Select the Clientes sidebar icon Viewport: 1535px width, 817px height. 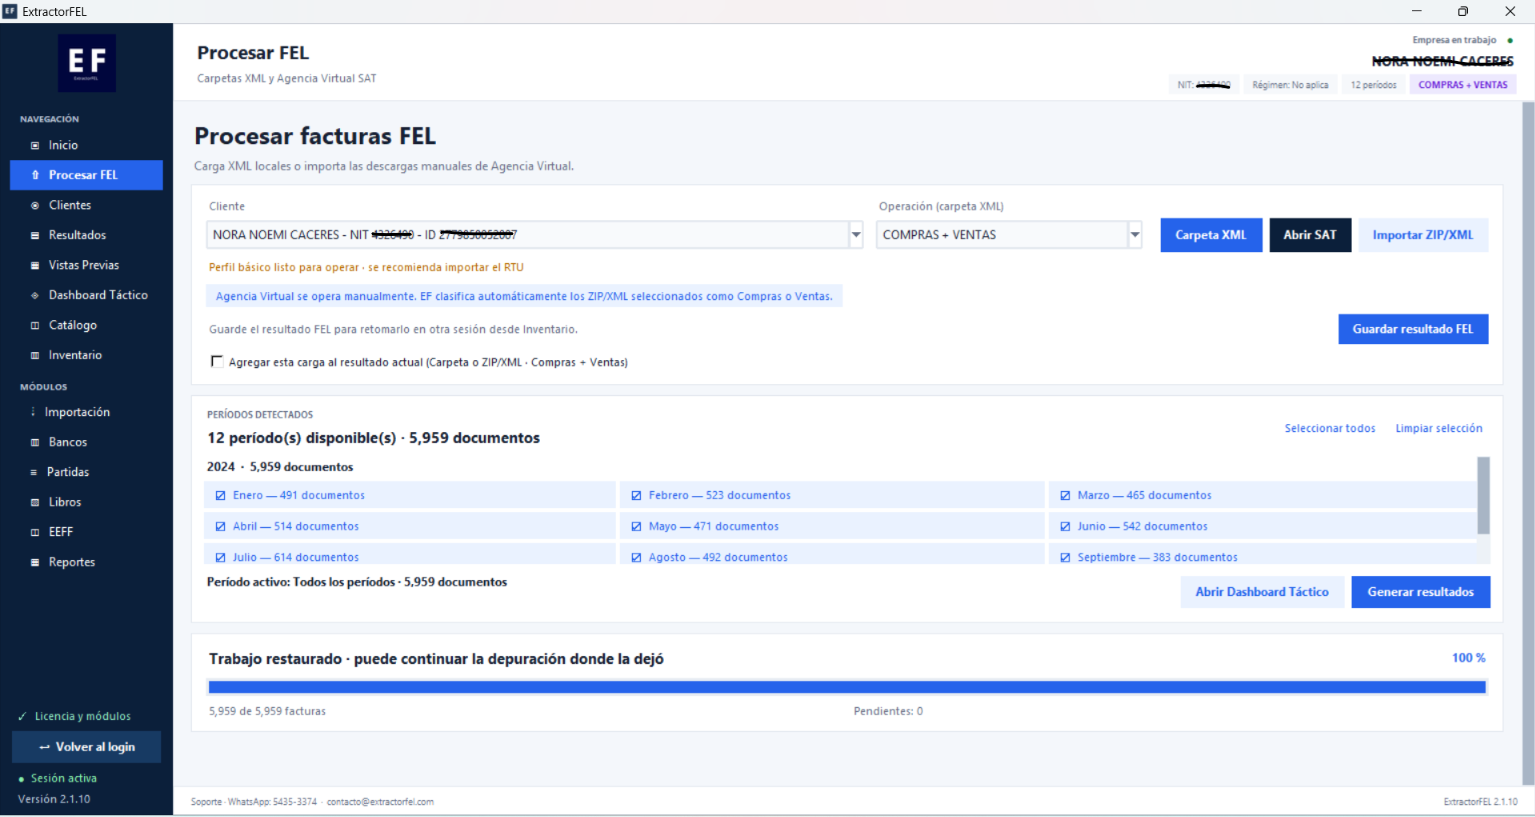click(35, 205)
